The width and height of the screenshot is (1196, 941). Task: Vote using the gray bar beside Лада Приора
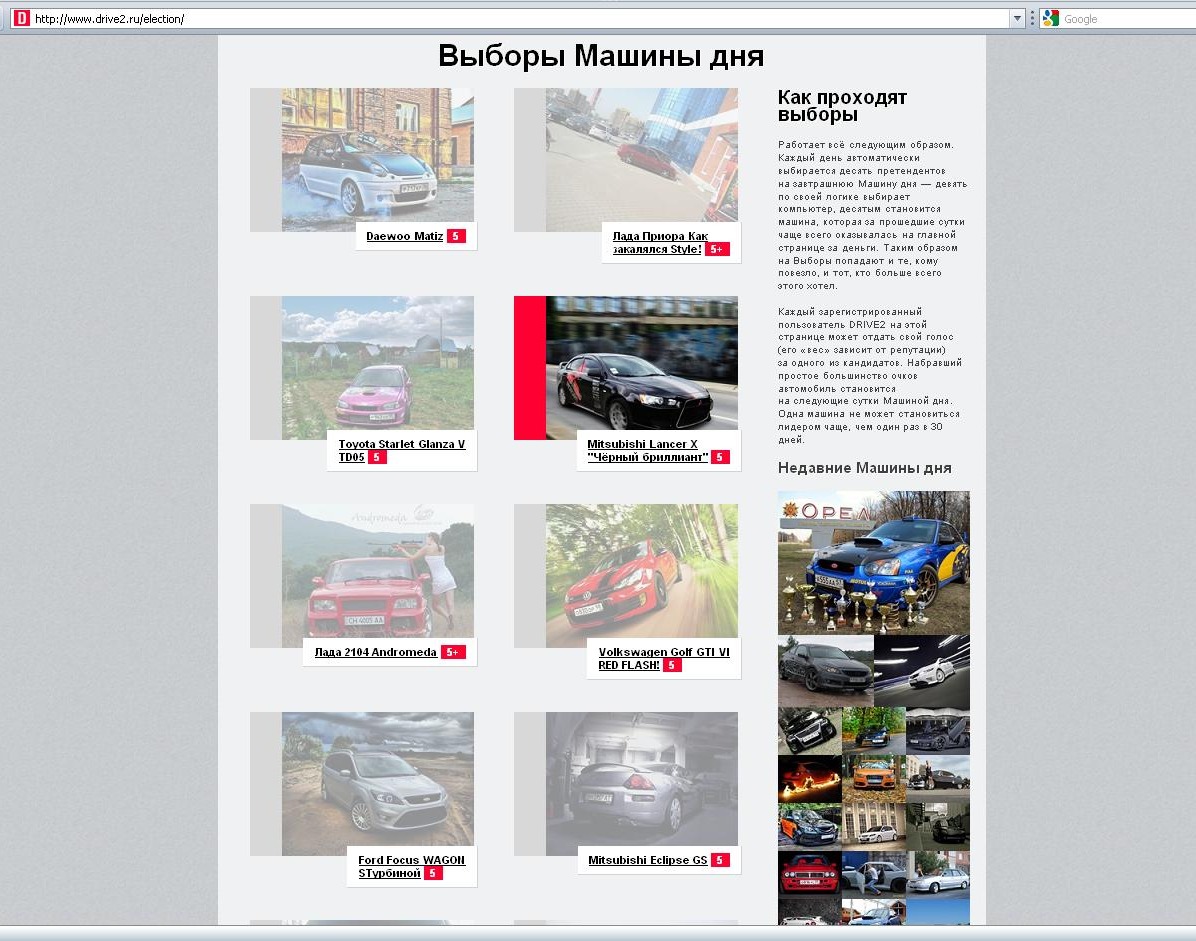pos(530,159)
